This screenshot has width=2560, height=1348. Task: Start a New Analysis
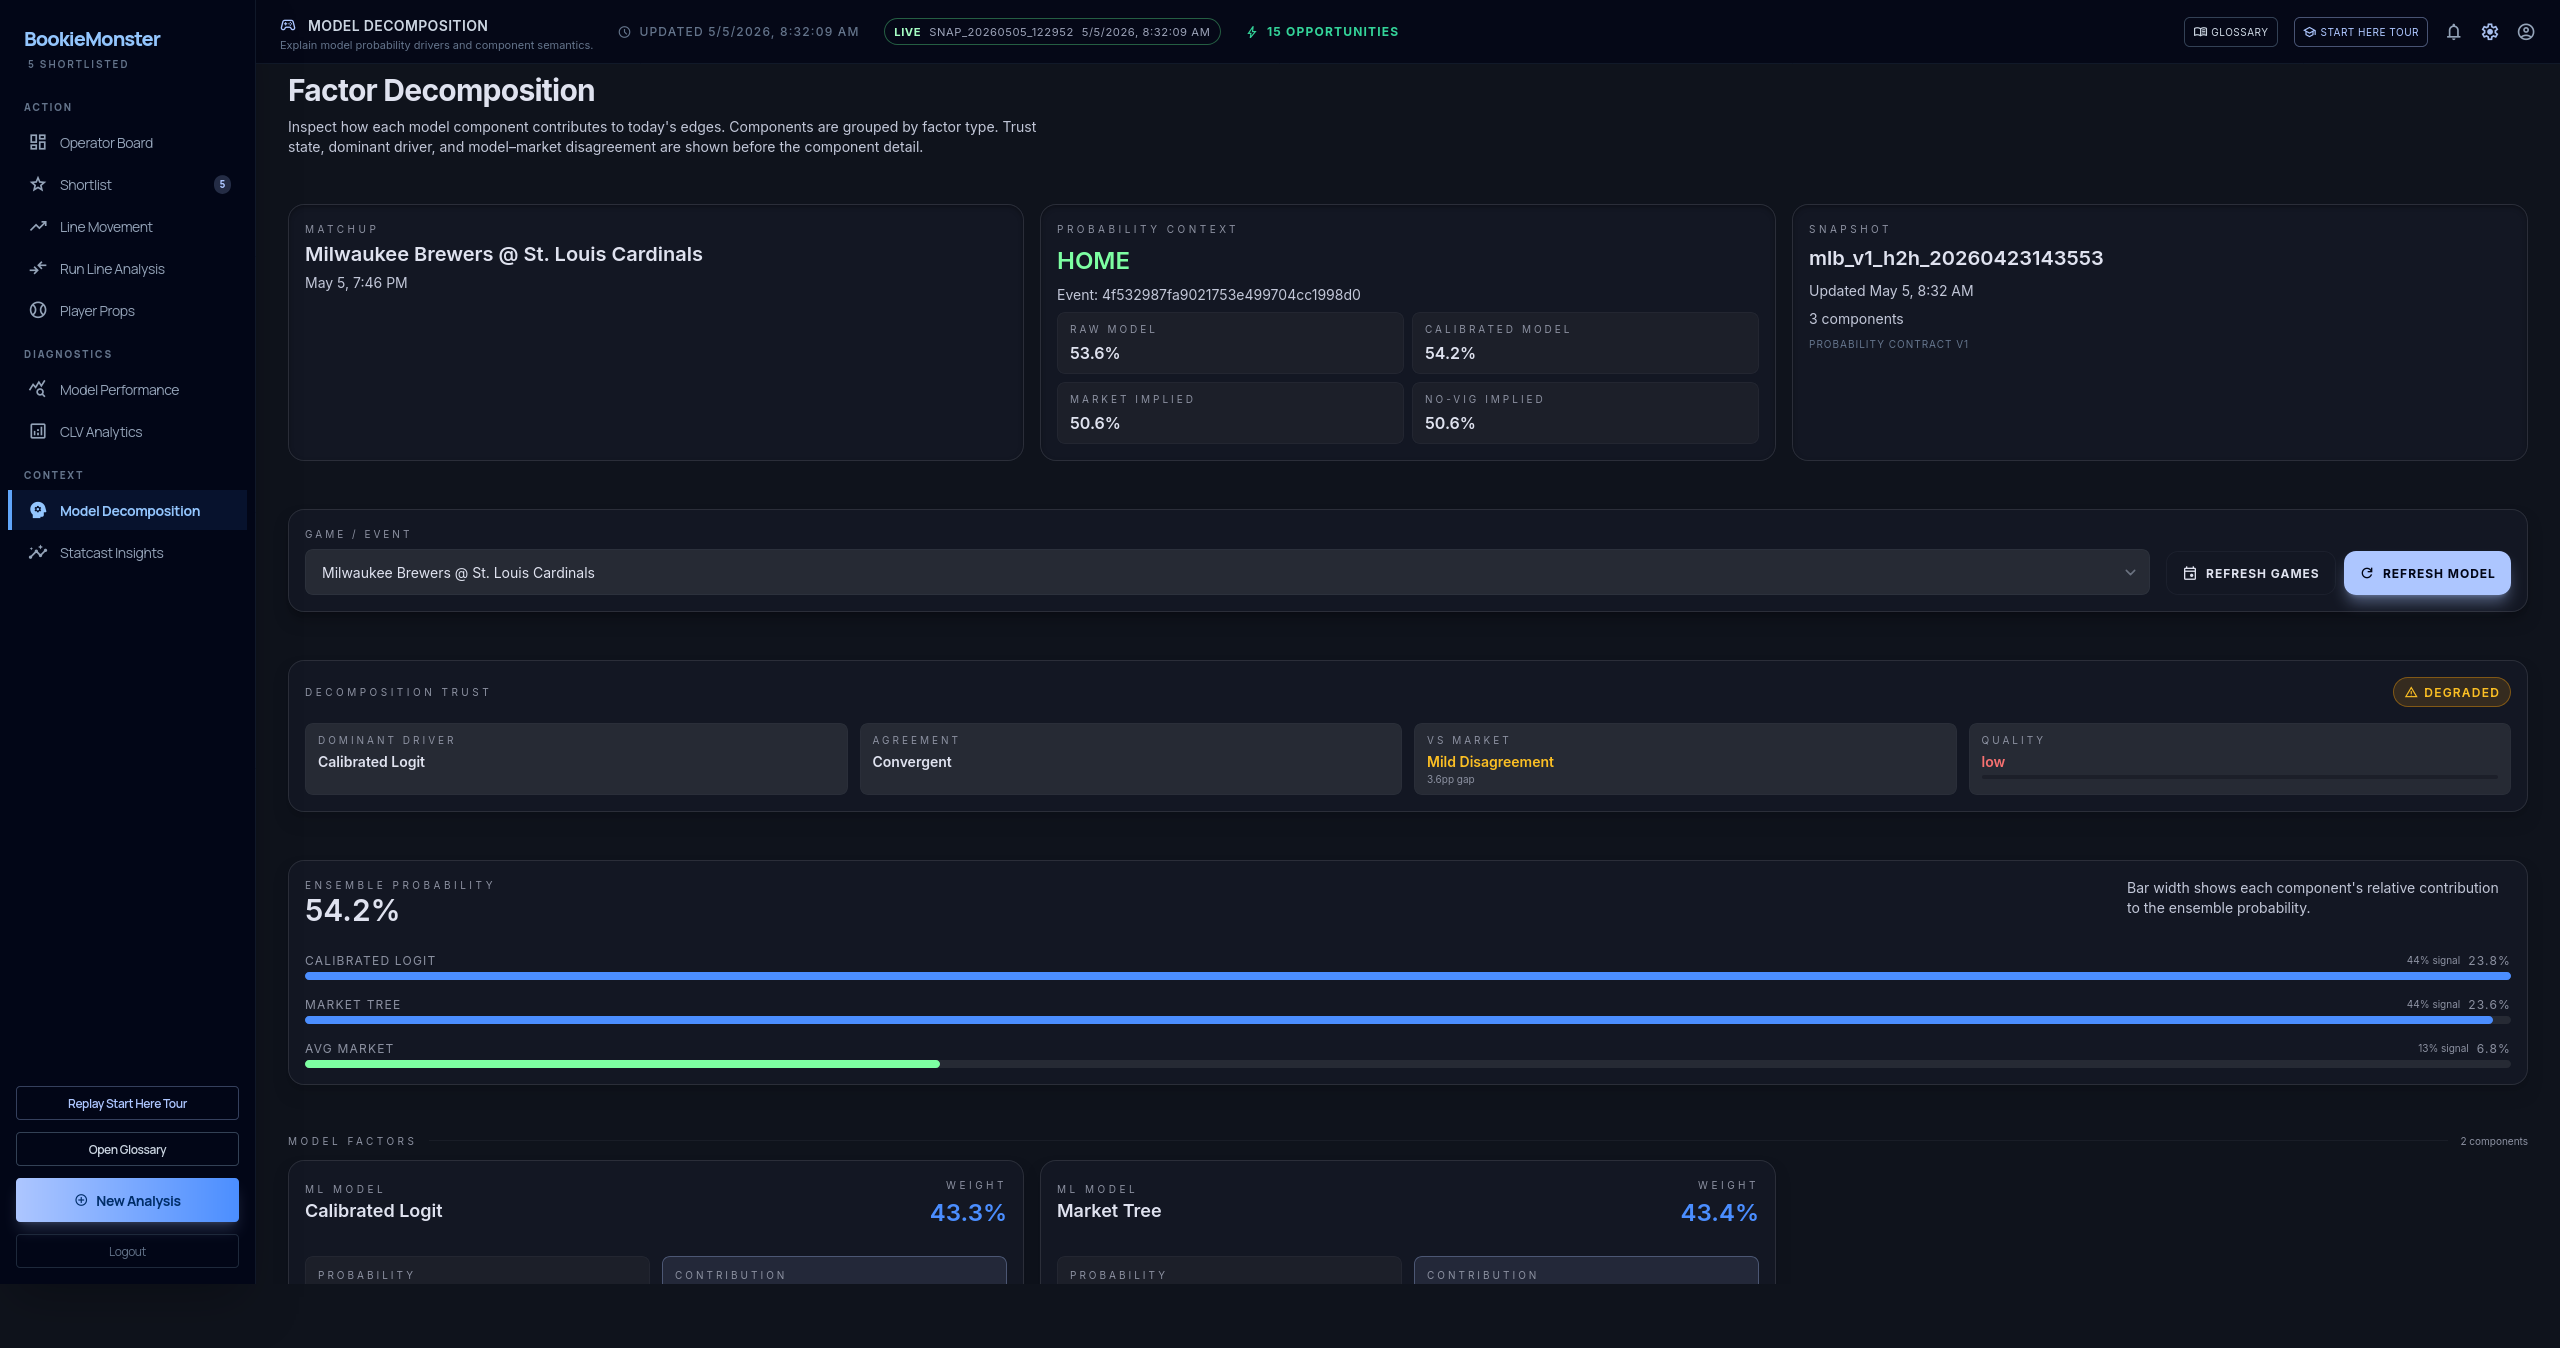tap(127, 1200)
